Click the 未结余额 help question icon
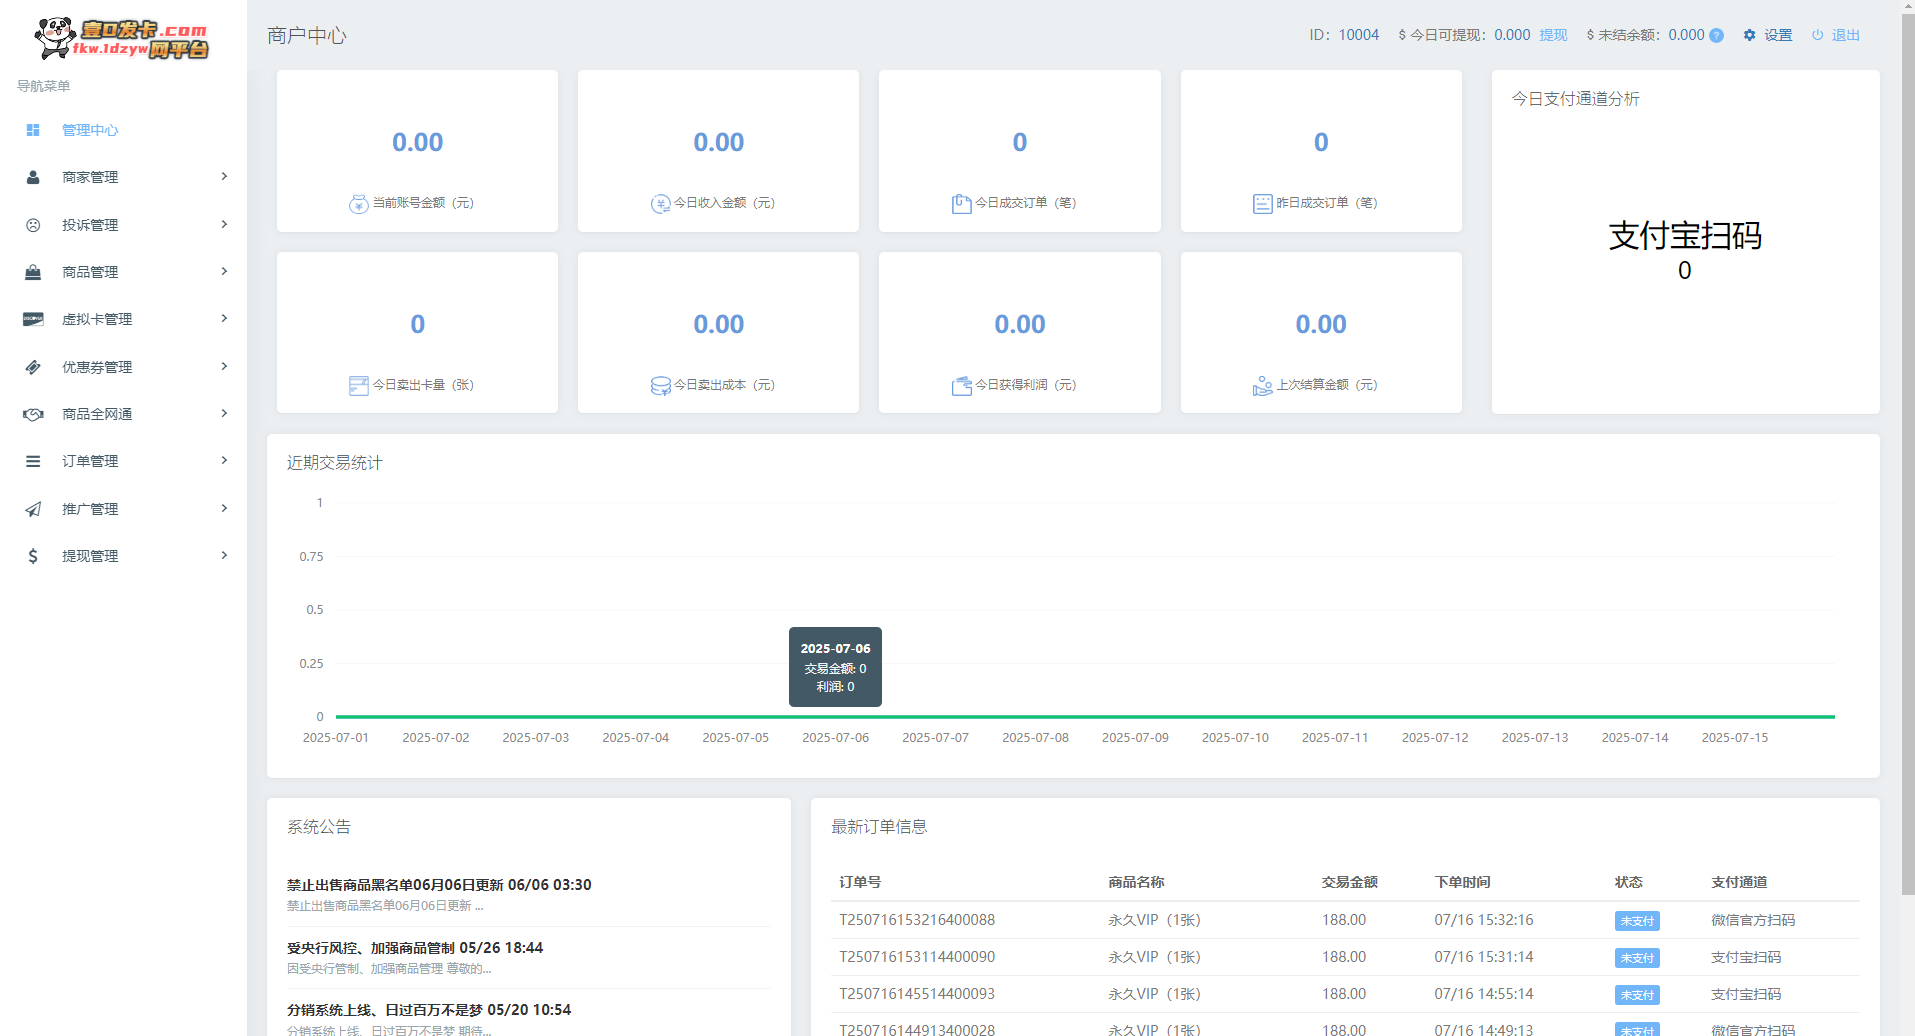1915x1036 pixels. tap(1716, 35)
